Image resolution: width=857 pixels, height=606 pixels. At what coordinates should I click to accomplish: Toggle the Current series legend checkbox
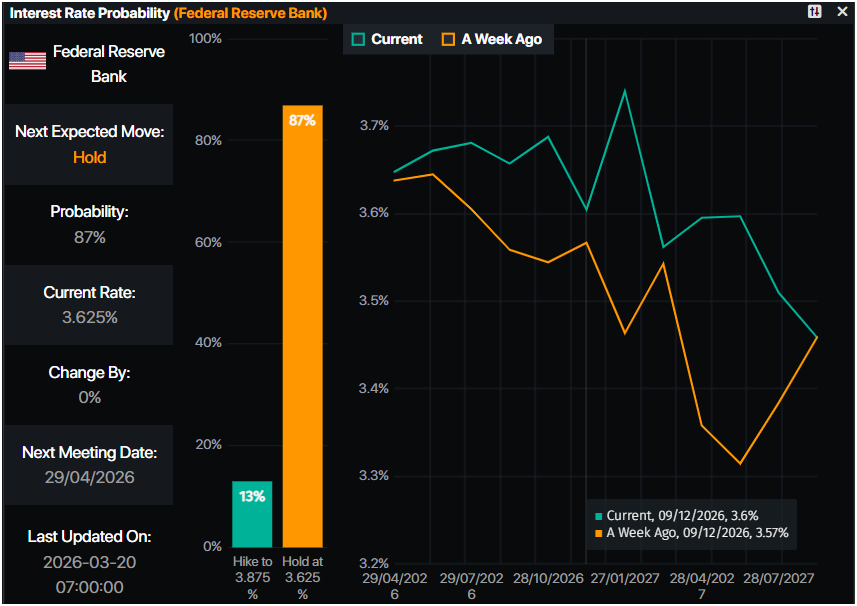pyautogui.click(x=359, y=39)
